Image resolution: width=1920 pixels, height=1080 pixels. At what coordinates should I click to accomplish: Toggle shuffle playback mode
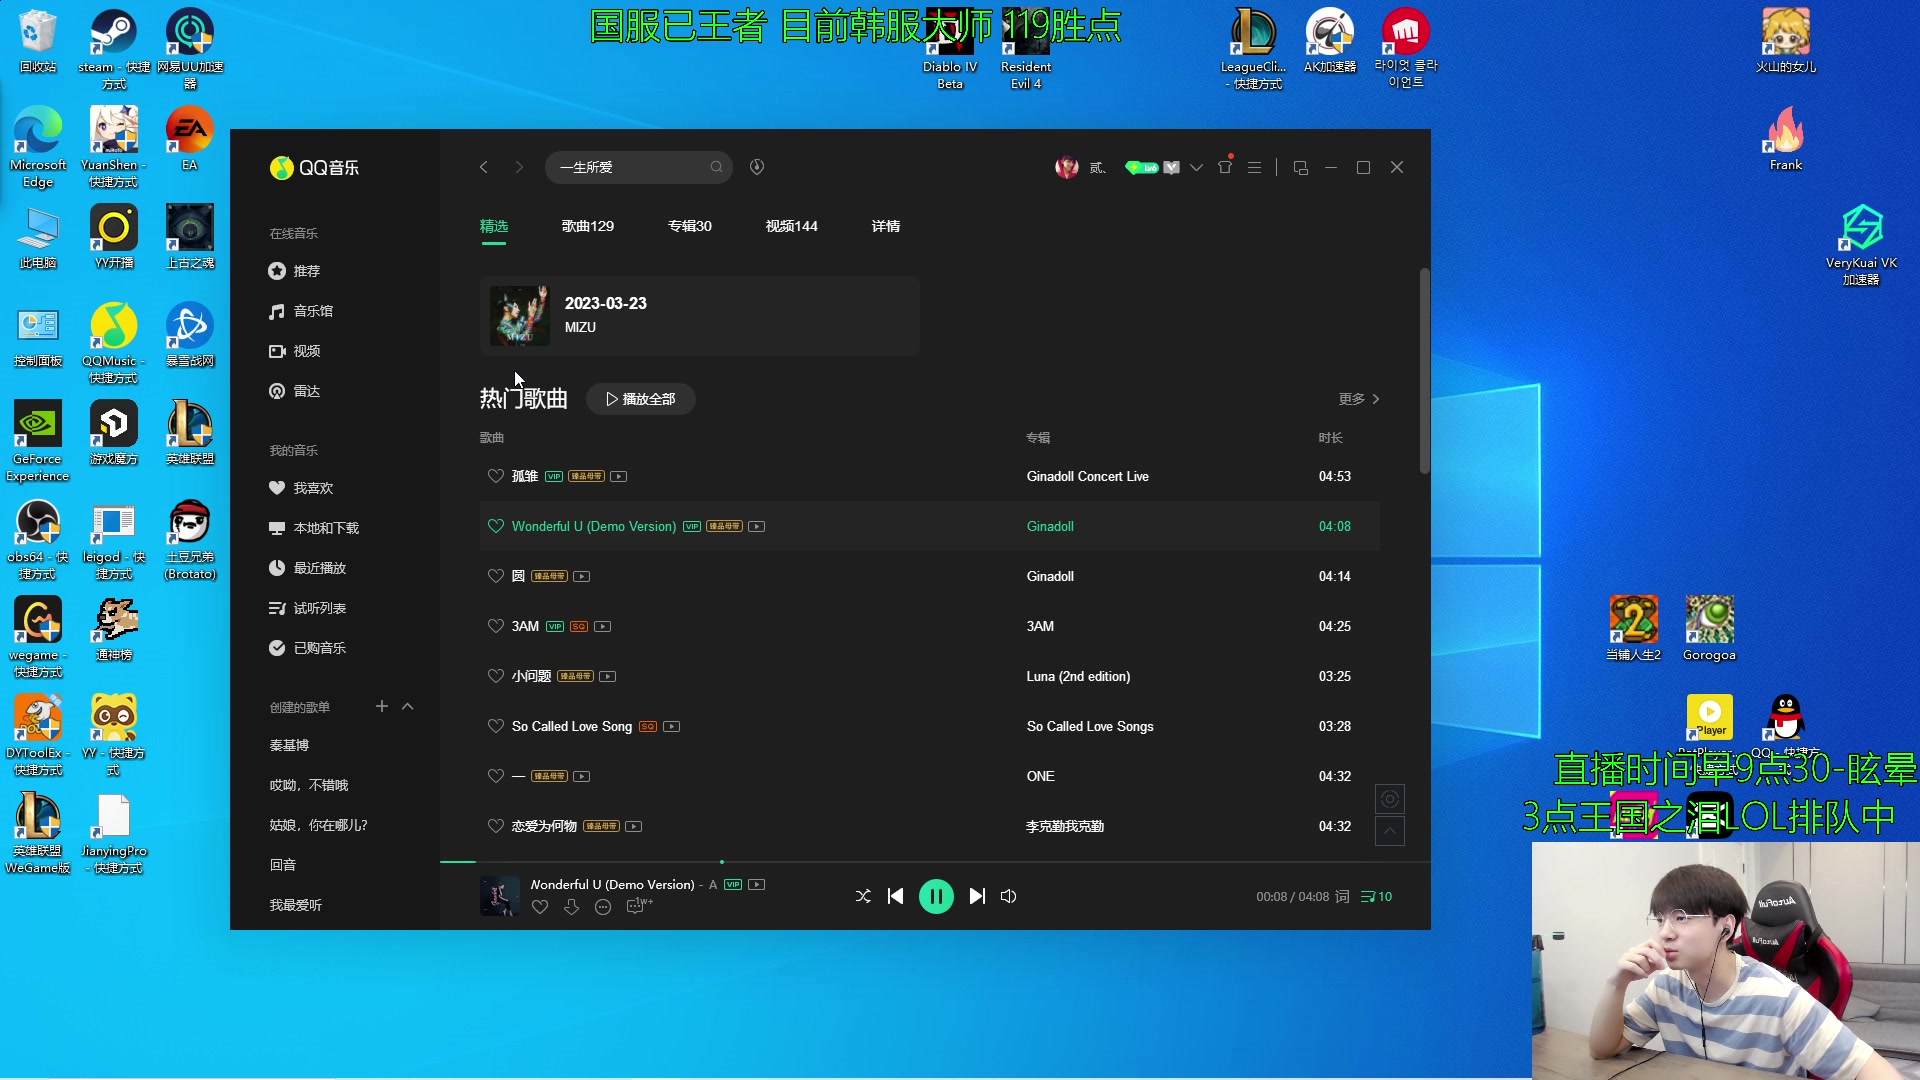[863, 896]
